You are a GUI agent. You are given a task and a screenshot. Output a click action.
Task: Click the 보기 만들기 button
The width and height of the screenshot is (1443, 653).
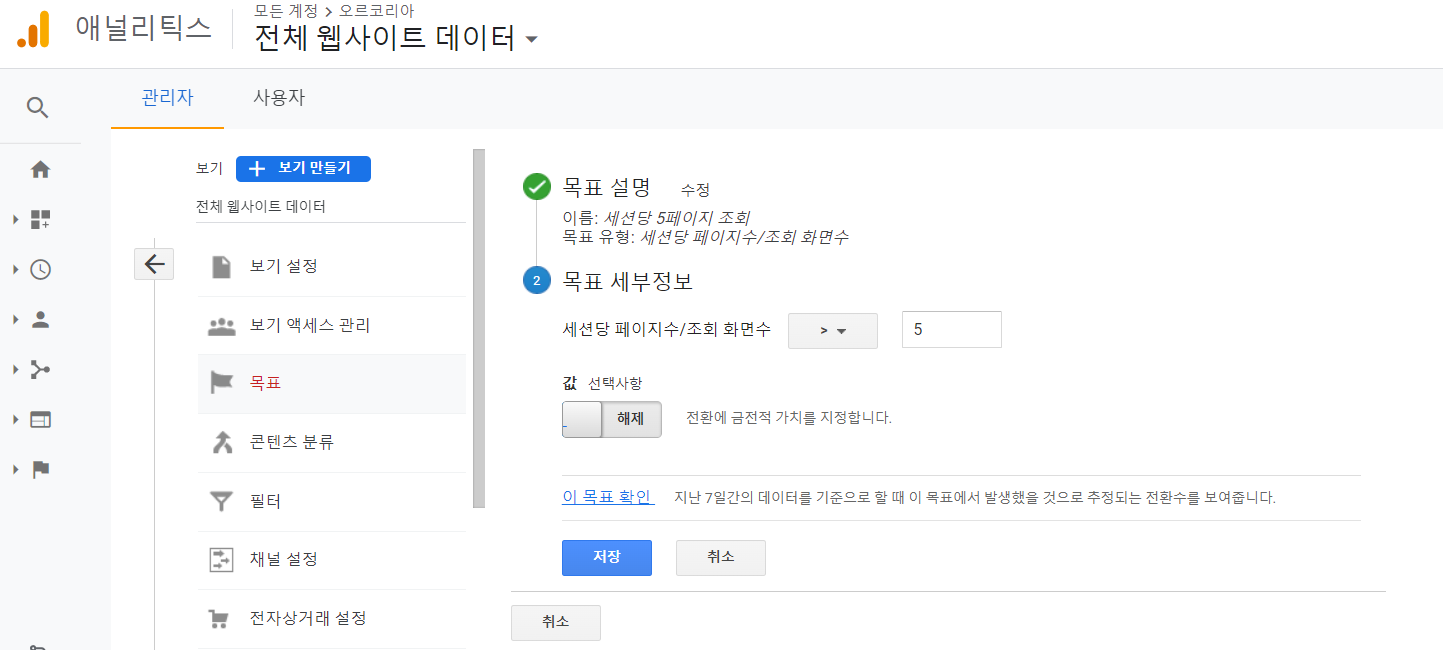[x=303, y=168]
